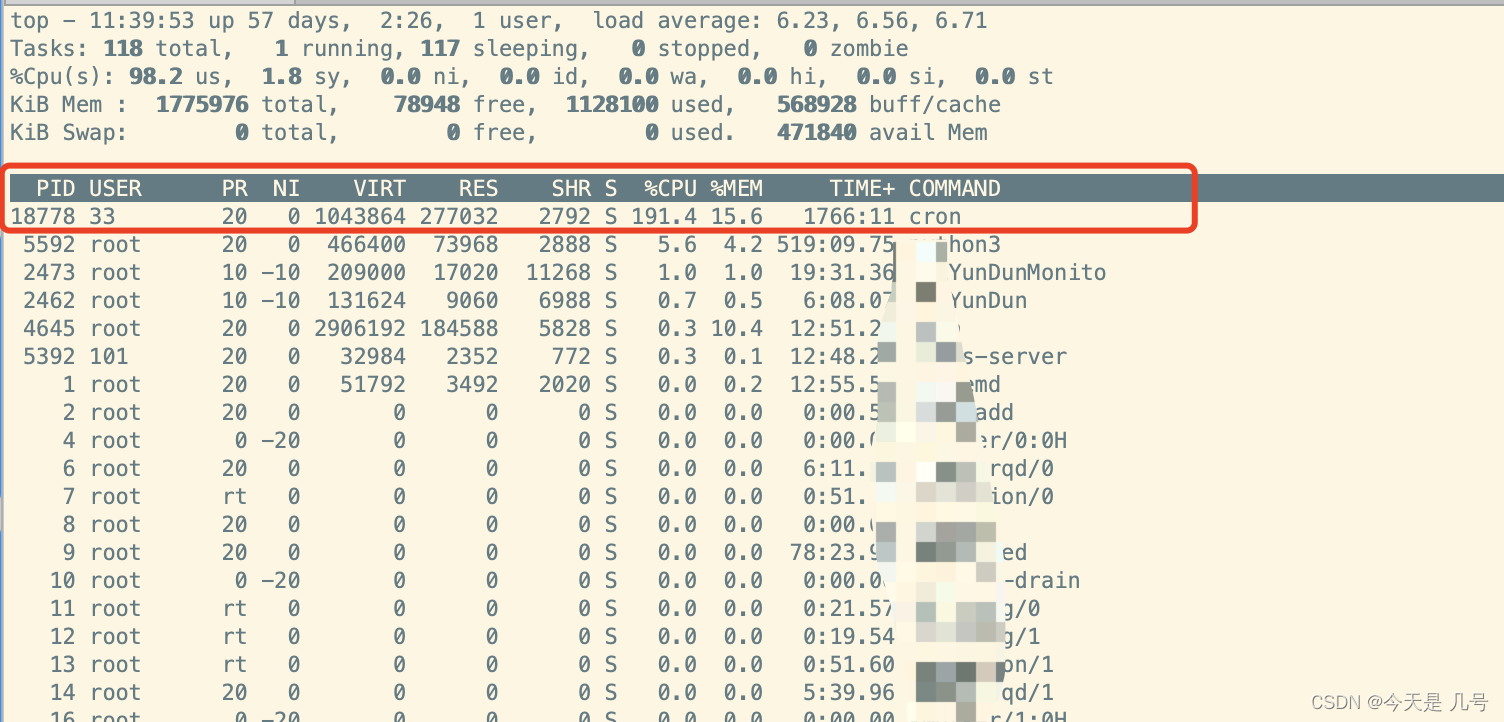Click the RES column header

coord(478,188)
